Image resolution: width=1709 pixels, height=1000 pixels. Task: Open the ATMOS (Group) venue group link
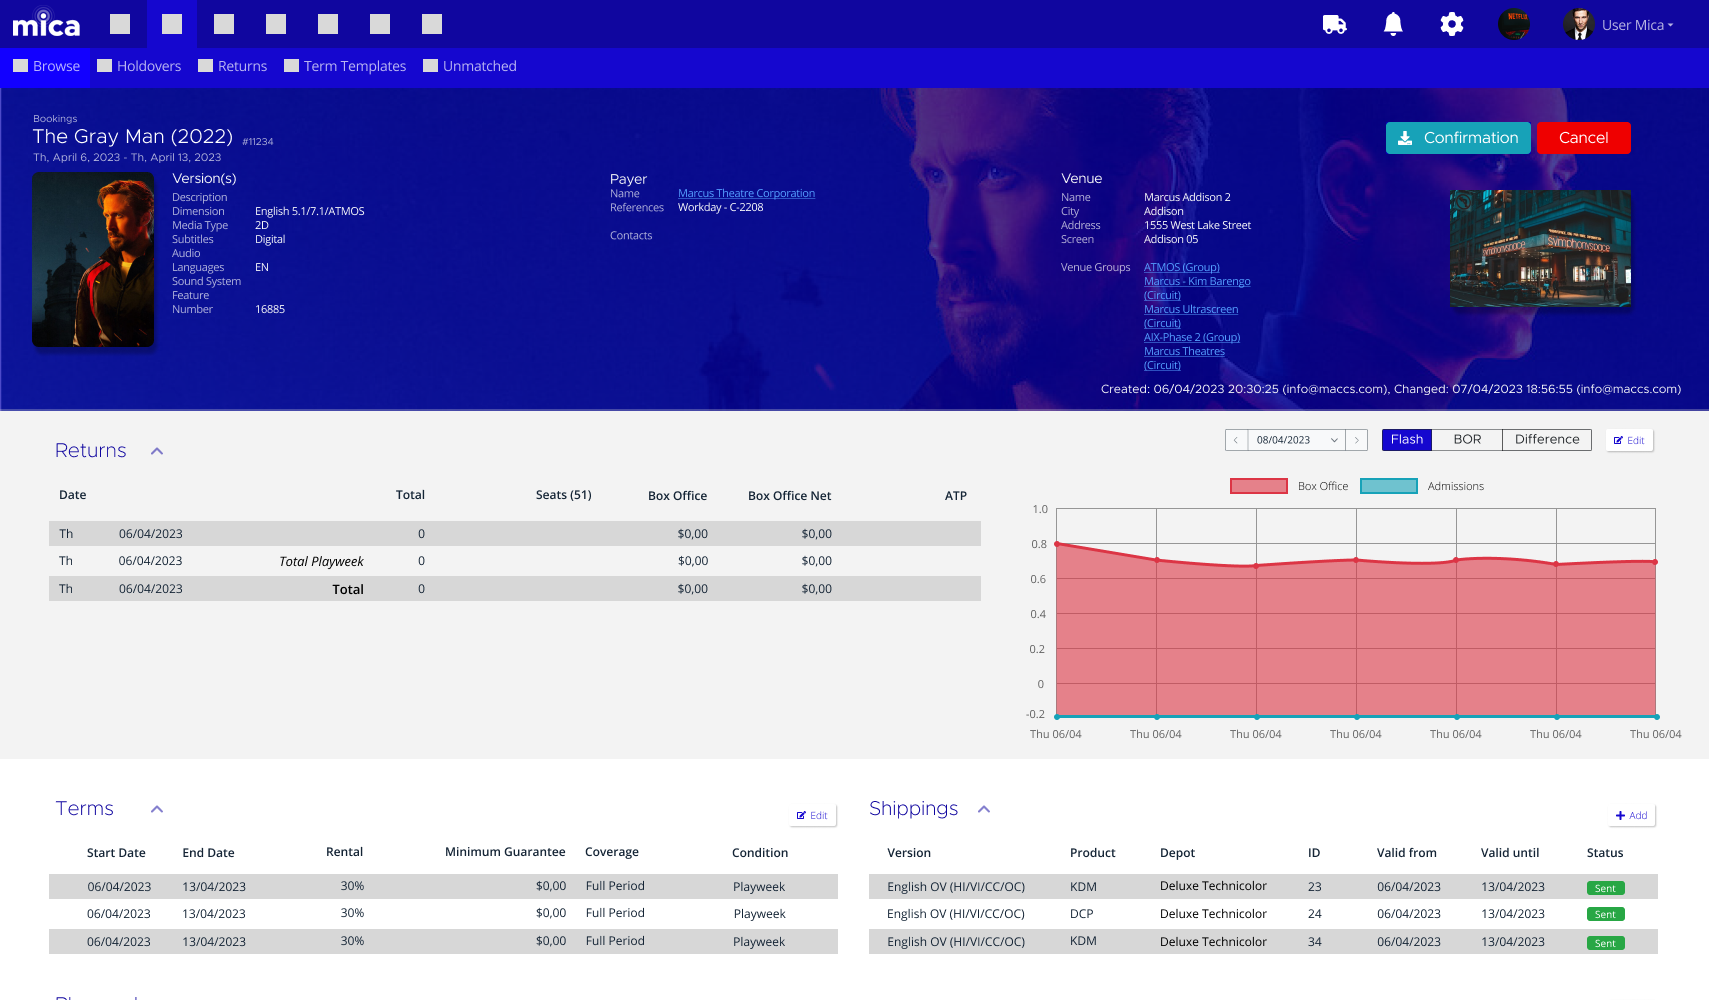1182,268
